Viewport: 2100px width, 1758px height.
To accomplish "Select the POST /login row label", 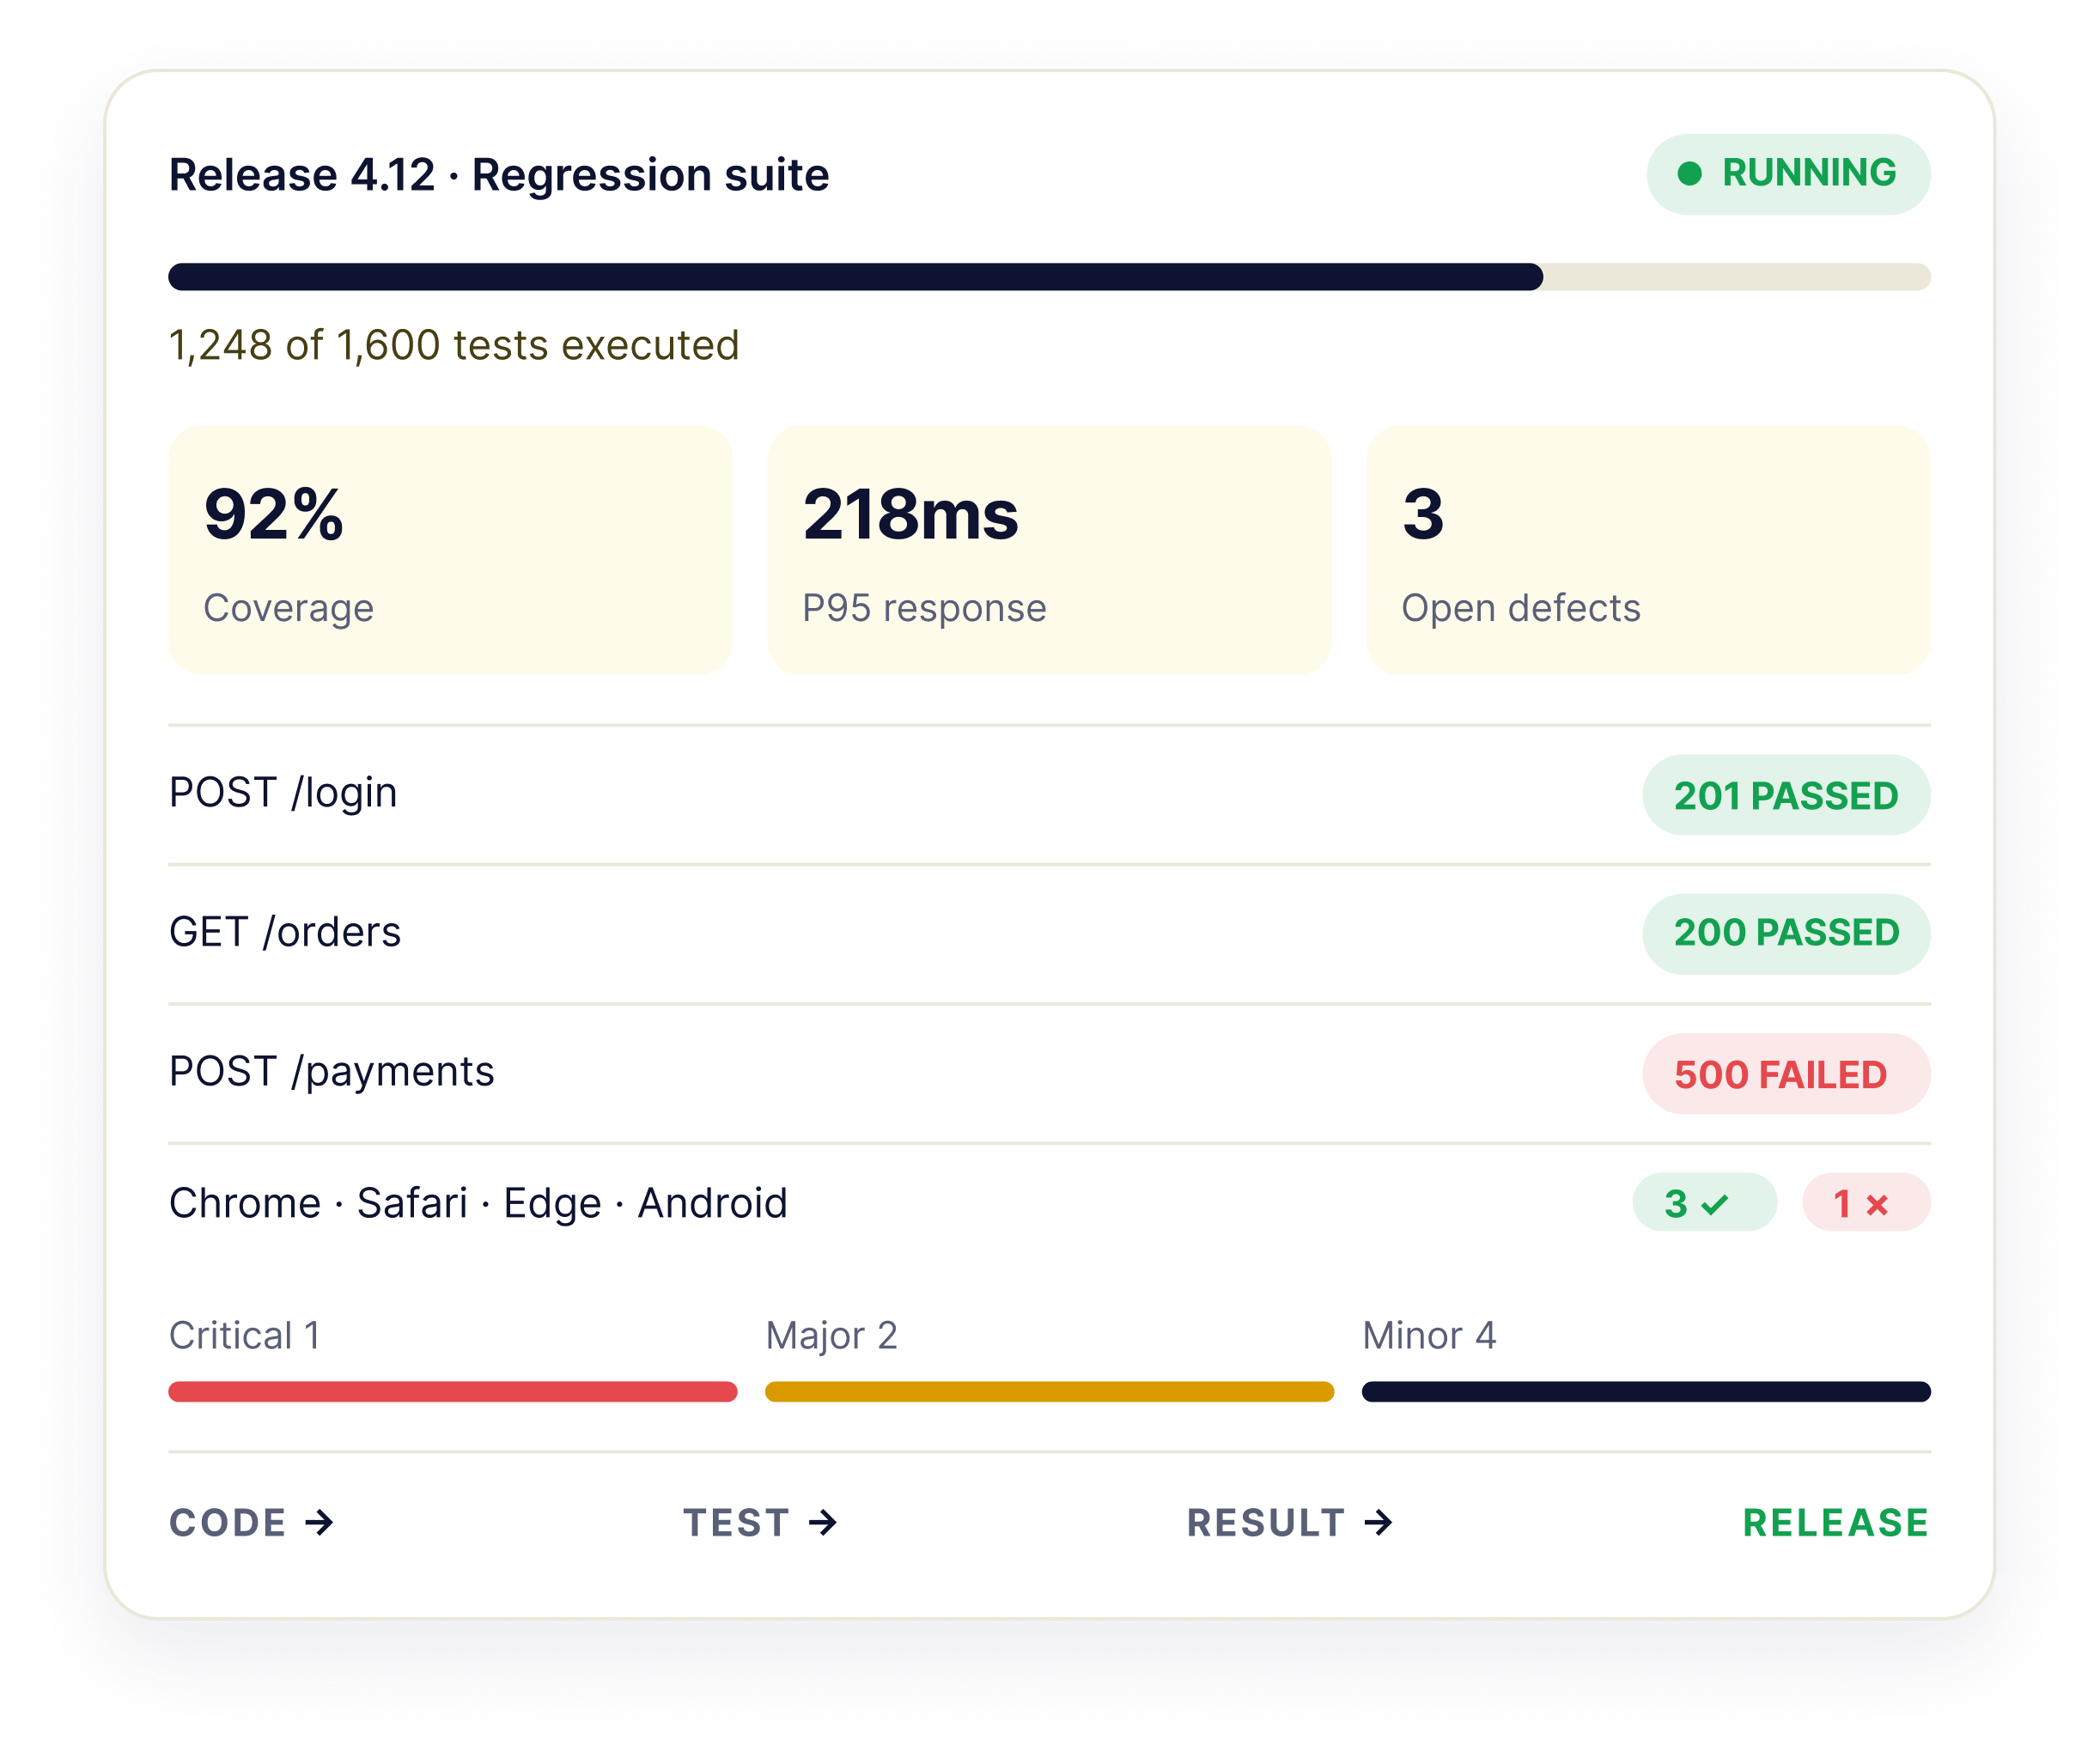I will (x=283, y=793).
